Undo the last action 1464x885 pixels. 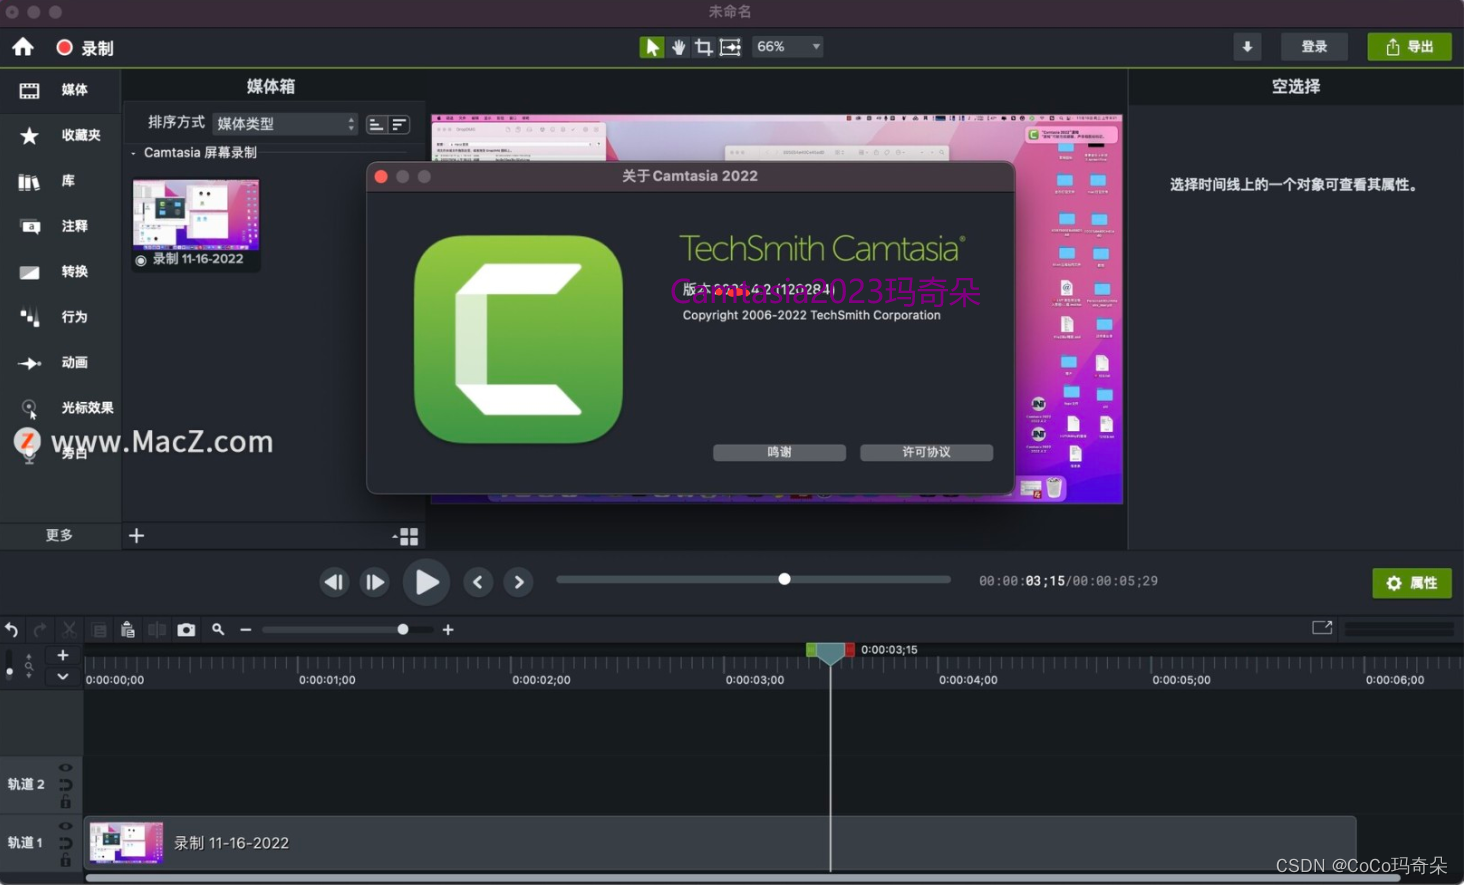(12, 630)
